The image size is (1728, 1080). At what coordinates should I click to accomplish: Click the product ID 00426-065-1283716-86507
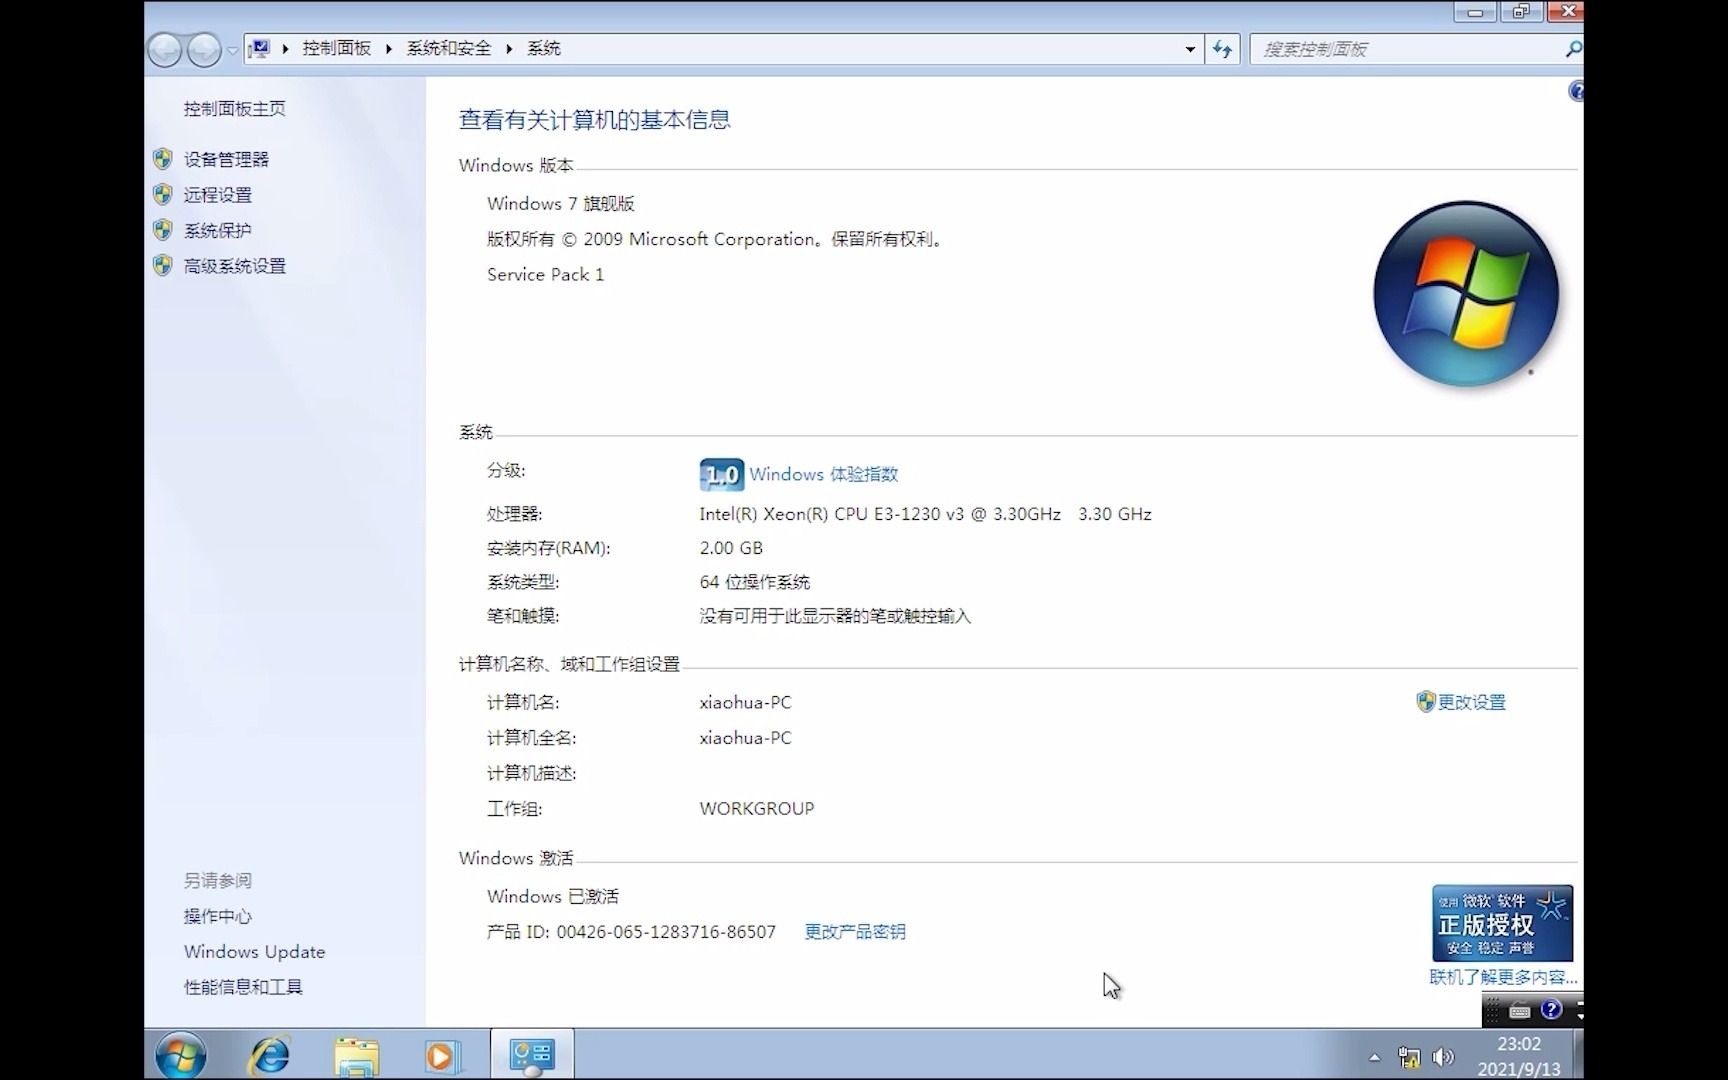pos(666,932)
